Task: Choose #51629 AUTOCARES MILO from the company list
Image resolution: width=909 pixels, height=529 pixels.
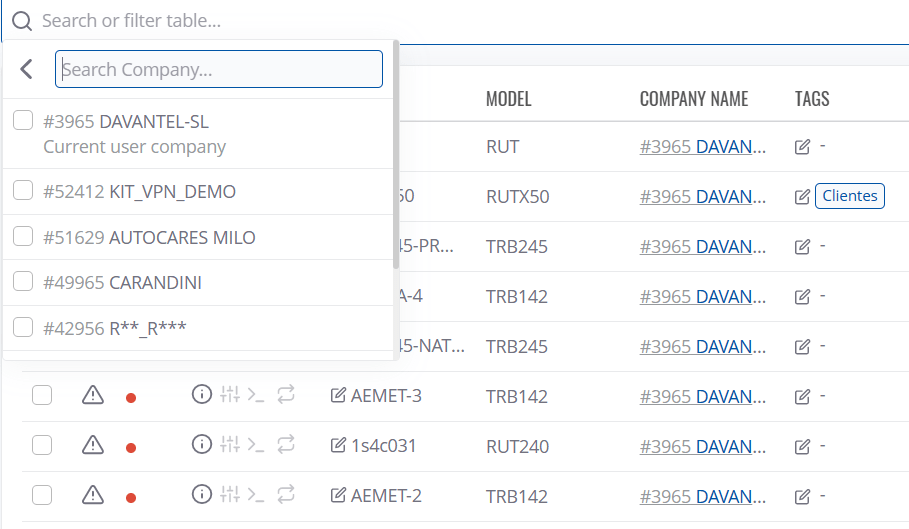Action: 23,237
